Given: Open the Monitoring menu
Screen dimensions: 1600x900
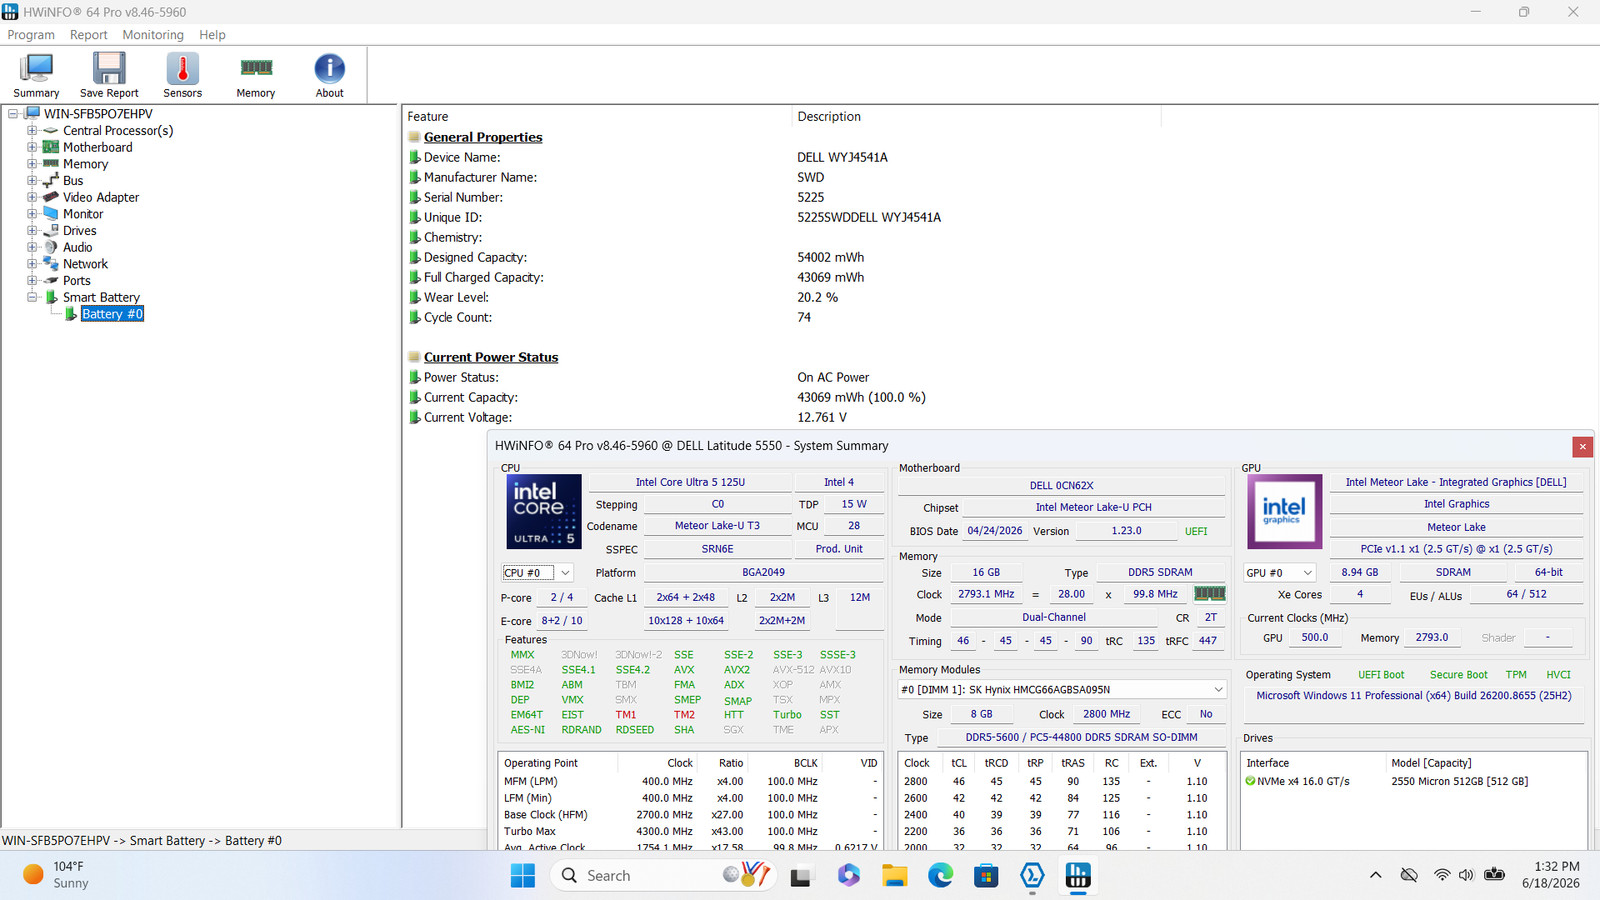Looking at the screenshot, I should 153,35.
